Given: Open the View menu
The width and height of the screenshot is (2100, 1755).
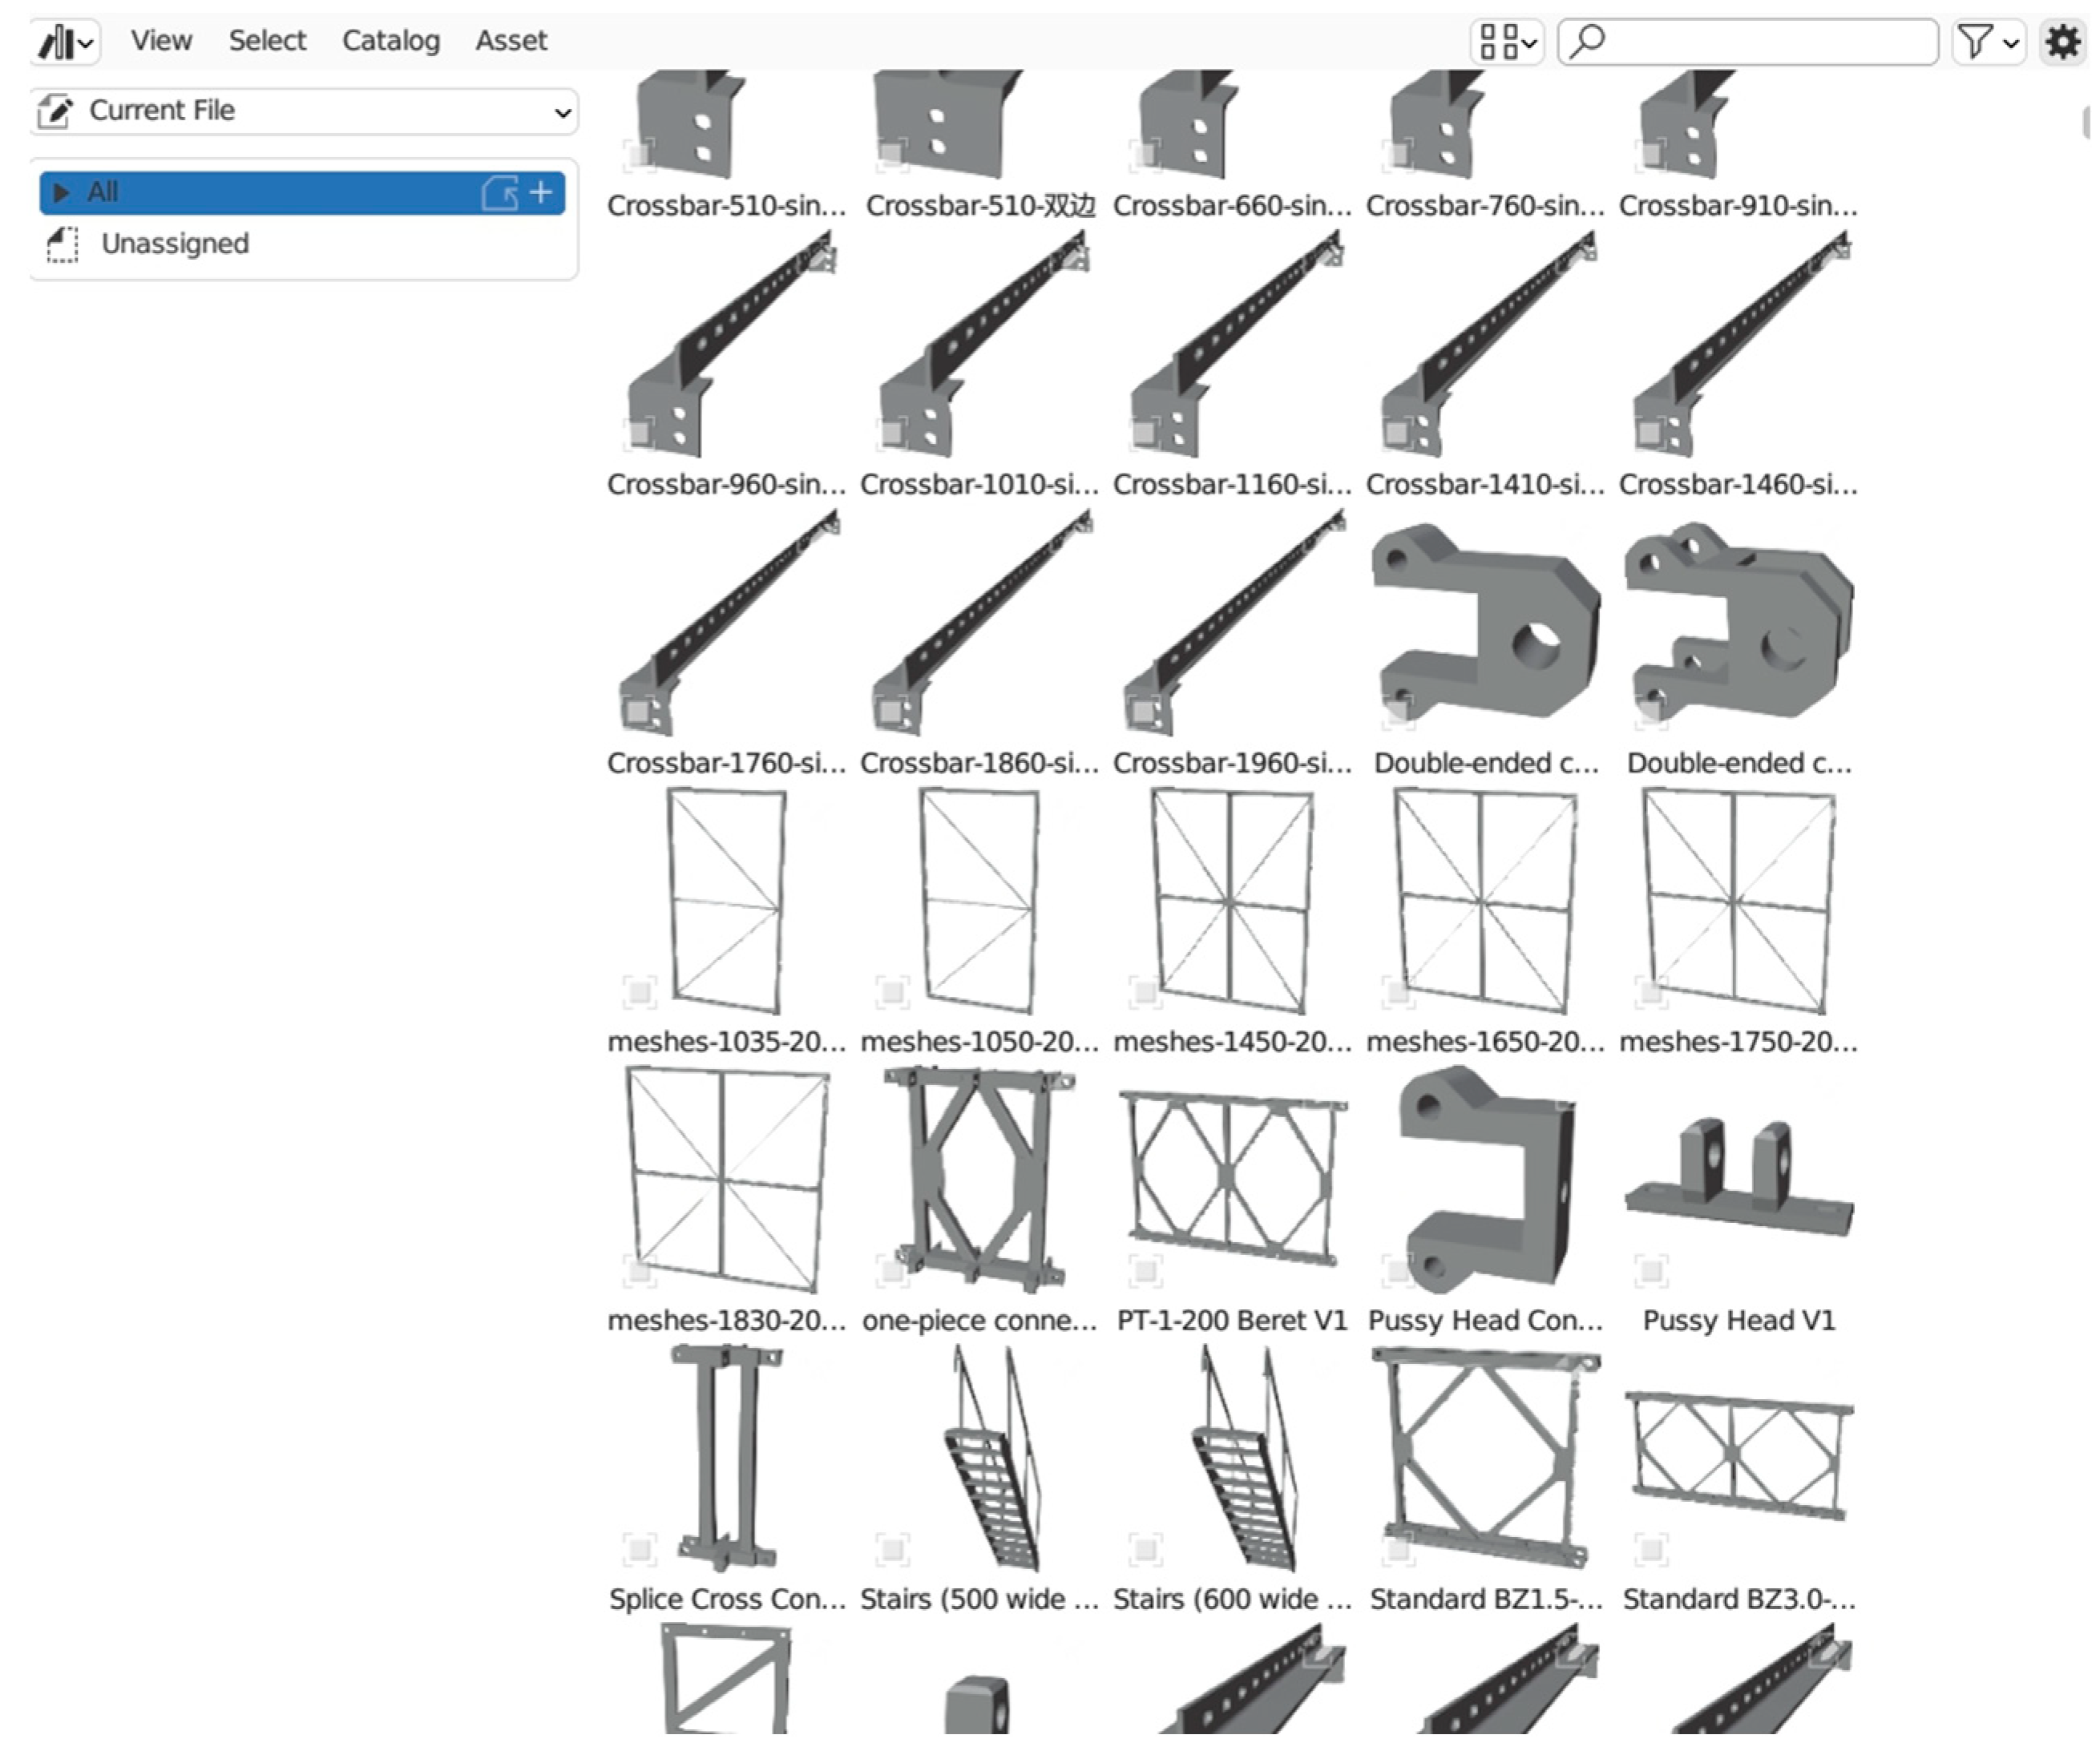Looking at the screenshot, I should tap(161, 41).
